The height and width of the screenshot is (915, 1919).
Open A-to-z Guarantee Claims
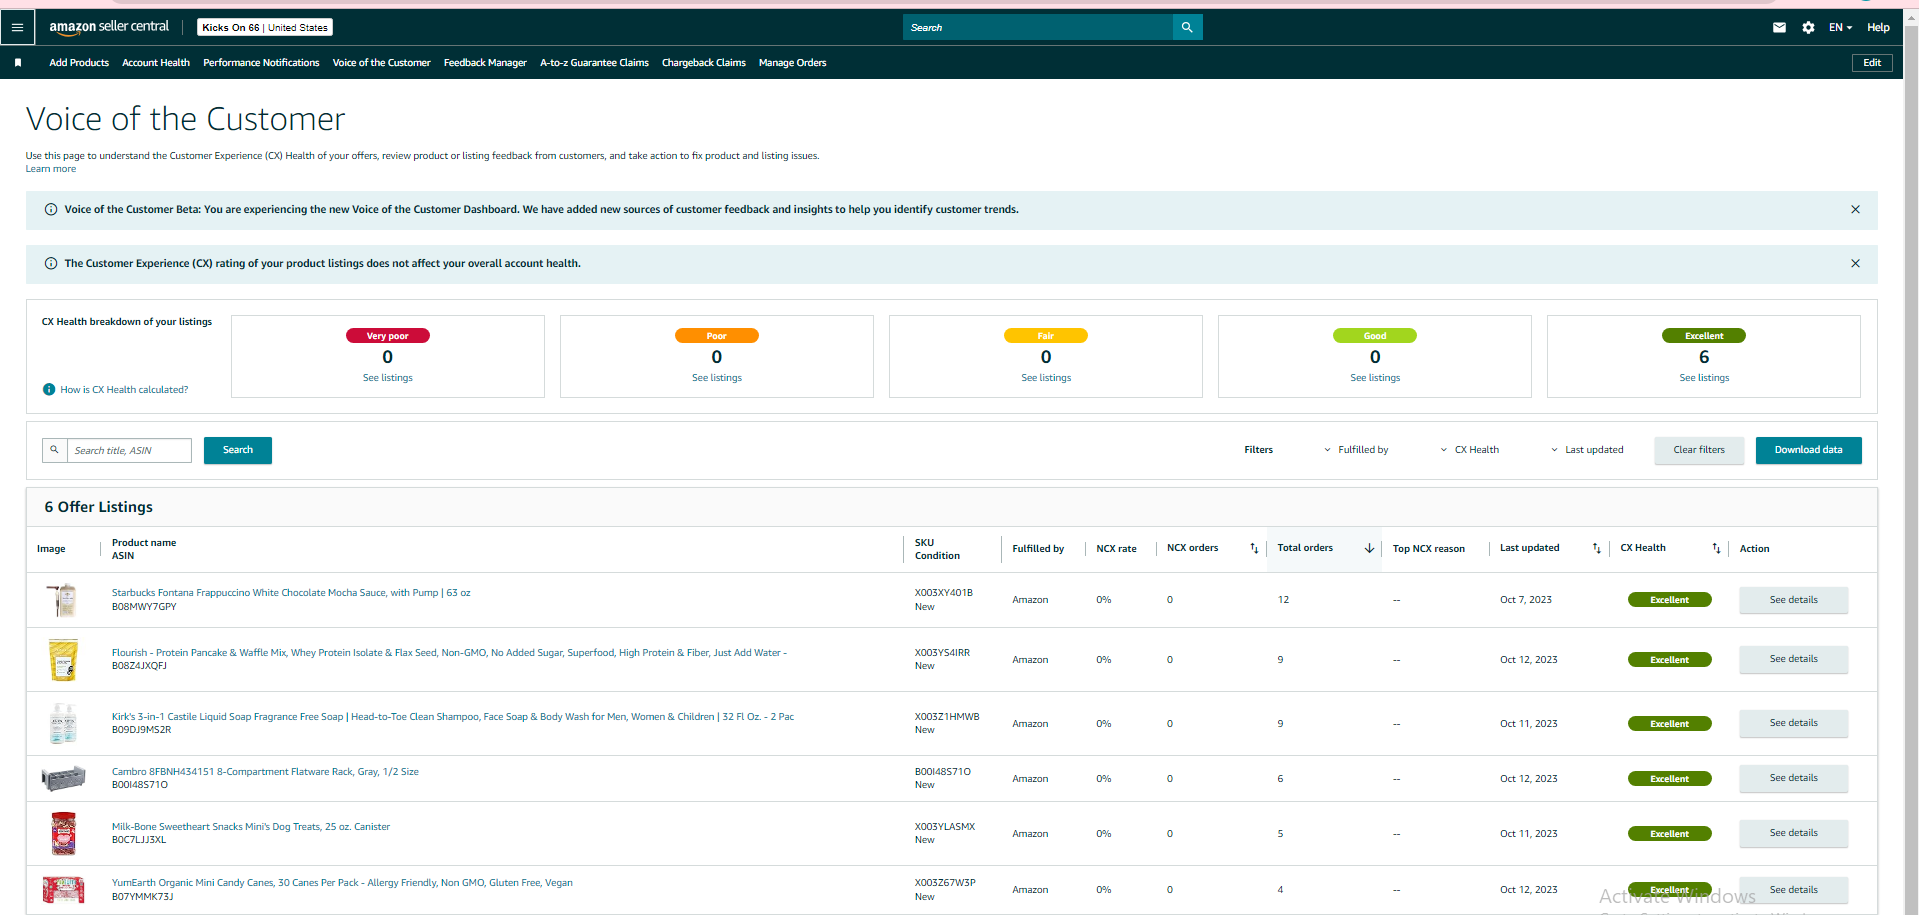594,63
